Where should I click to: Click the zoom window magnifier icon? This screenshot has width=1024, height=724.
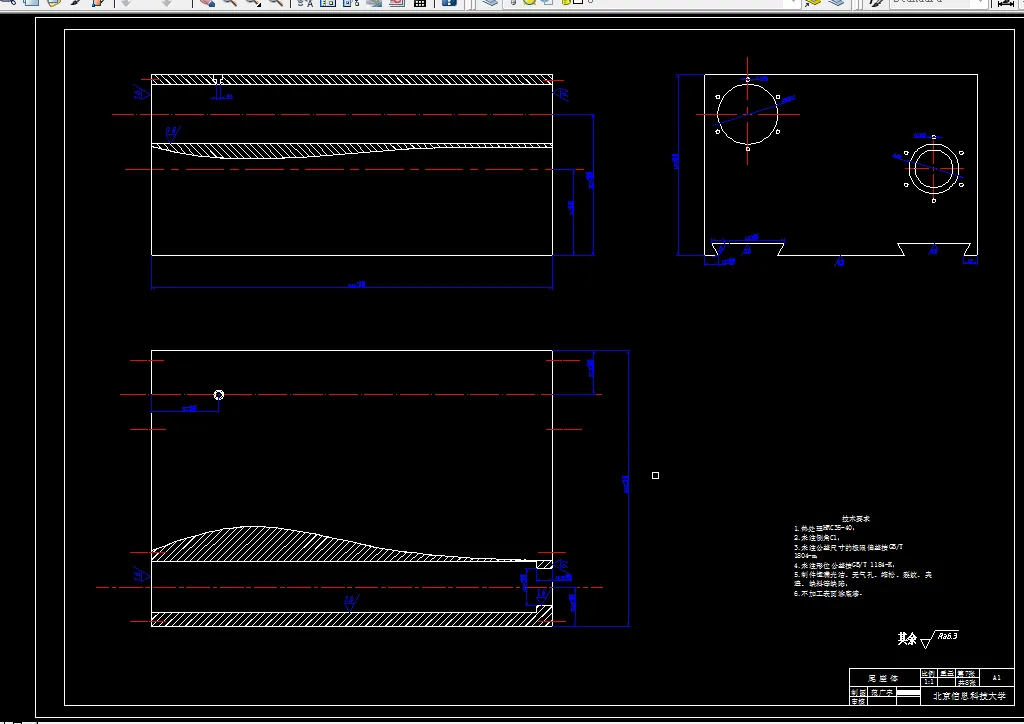(x=253, y=3)
